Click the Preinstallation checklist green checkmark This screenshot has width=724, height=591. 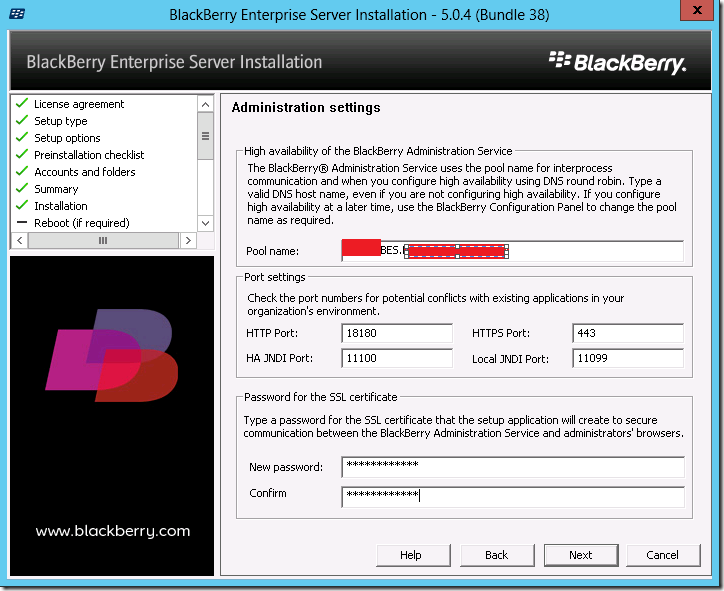(x=22, y=154)
